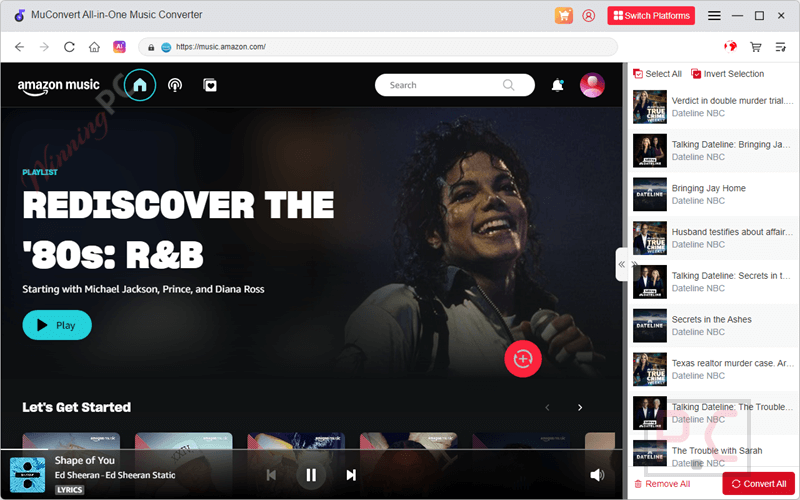The image size is (800, 500).
Task: Click the music.amazon.com address bar
Action: point(378,47)
